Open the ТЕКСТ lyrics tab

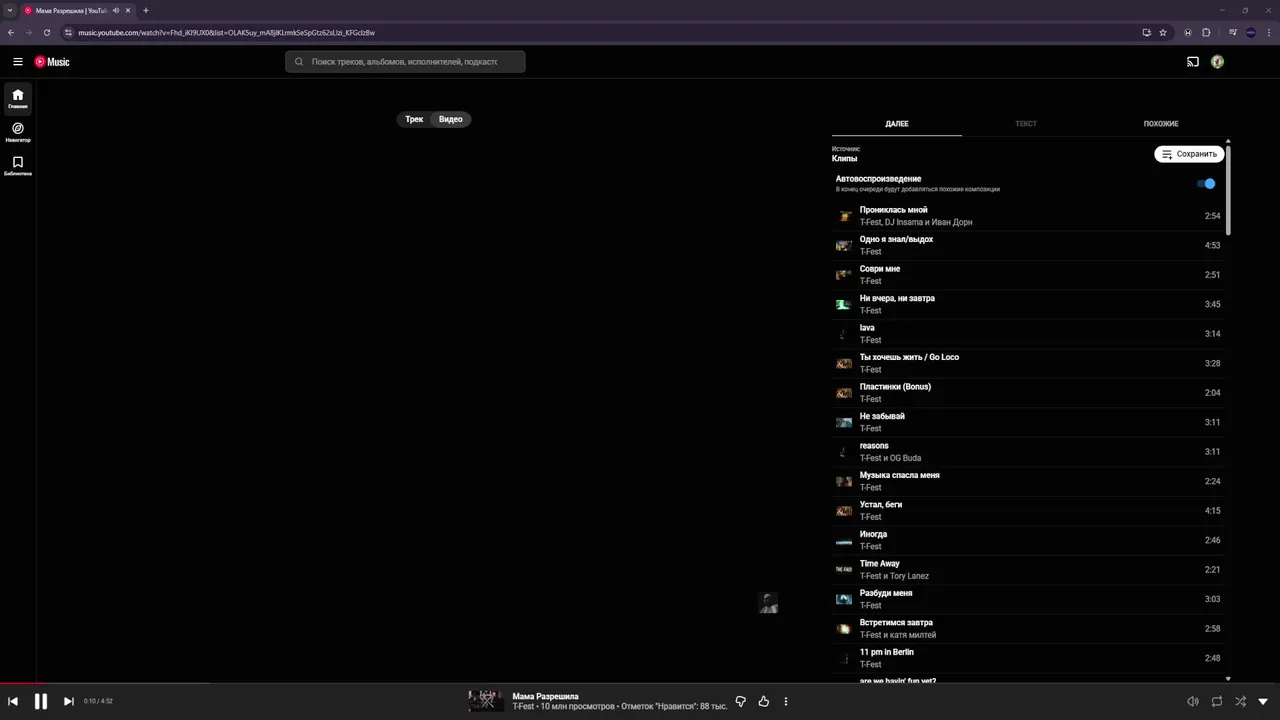pos(1026,124)
